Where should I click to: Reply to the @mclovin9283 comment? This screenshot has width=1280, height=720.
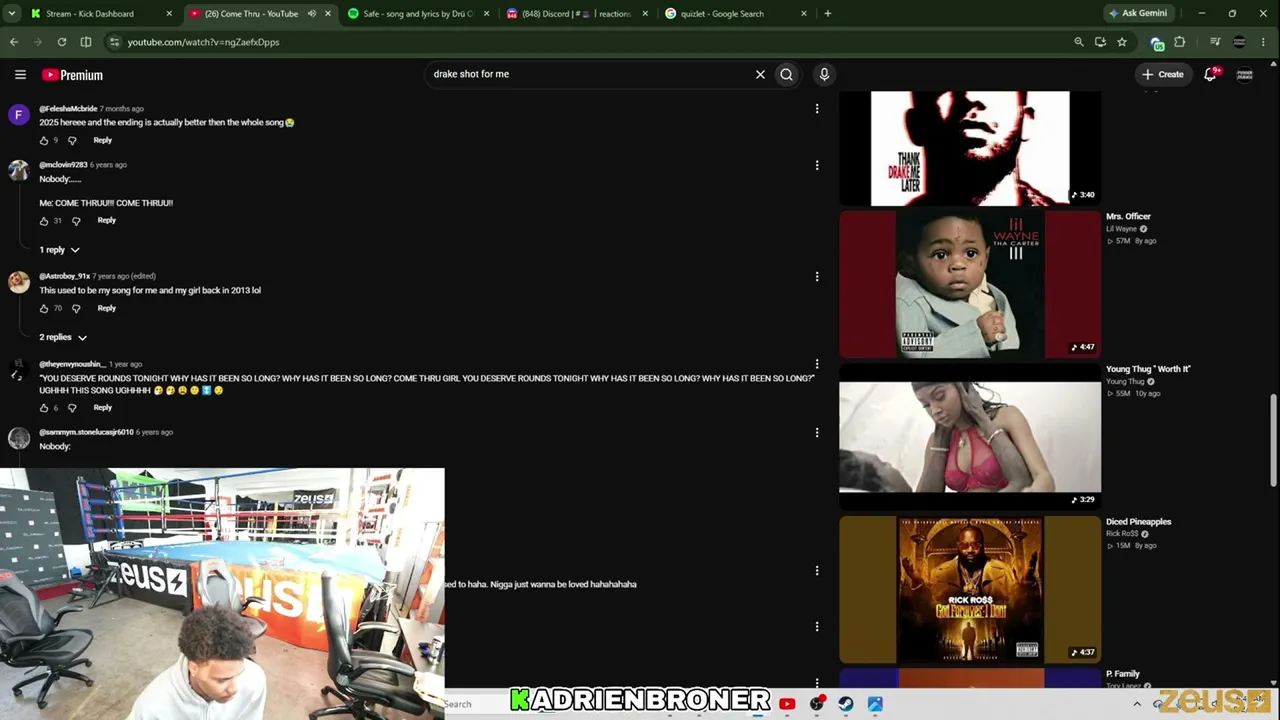click(107, 220)
